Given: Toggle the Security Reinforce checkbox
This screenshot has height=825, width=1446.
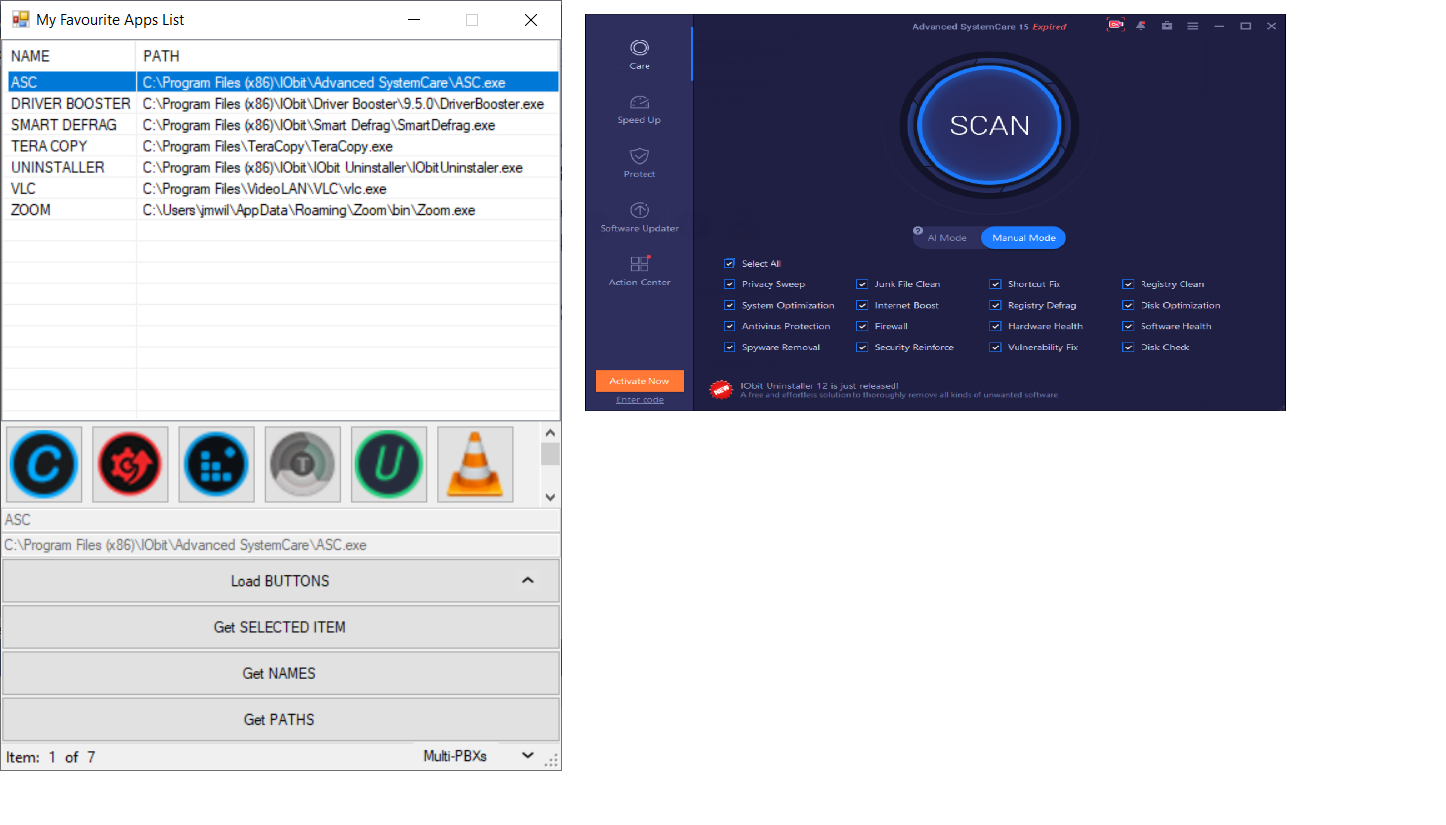Looking at the screenshot, I should click(x=862, y=347).
